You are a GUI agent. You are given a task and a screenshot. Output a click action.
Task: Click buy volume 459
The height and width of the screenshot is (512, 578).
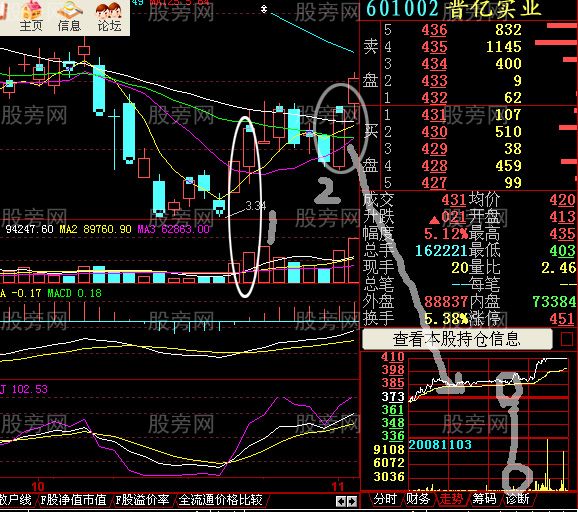coord(508,166)
